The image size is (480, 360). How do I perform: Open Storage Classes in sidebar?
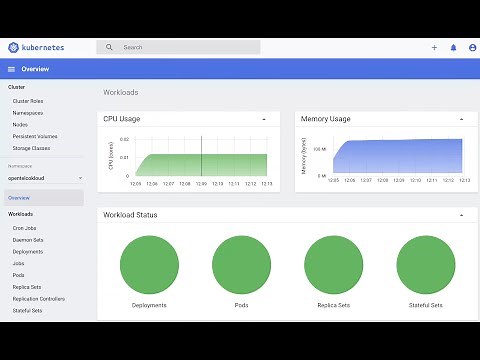(x=31, y=148)
